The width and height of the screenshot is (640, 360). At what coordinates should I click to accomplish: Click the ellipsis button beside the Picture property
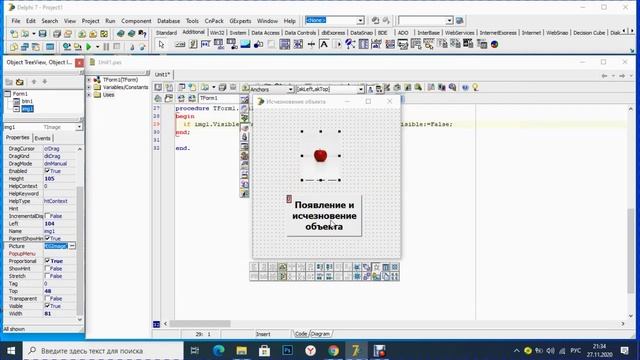72,246
